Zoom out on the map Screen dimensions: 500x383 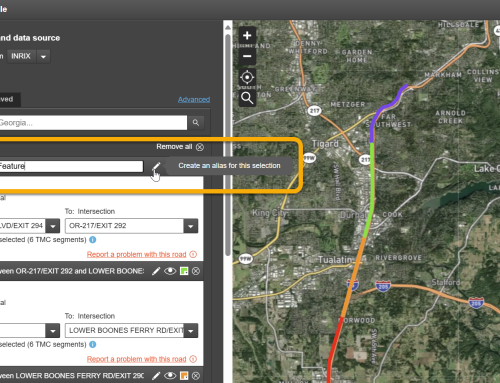point(247,56)
